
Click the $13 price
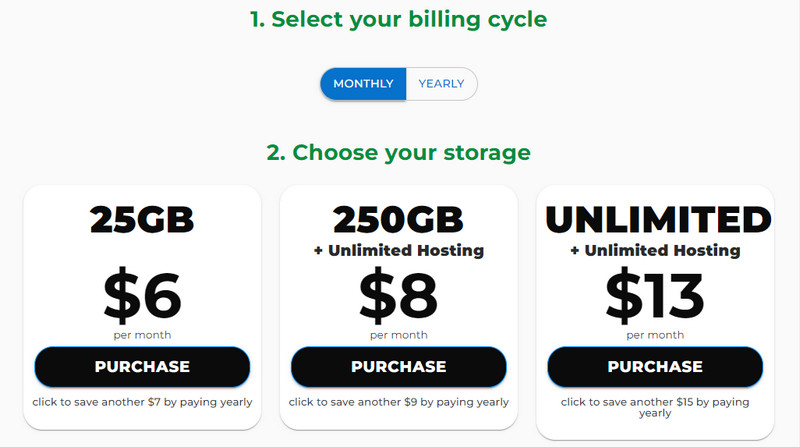[x=655, y=294]
